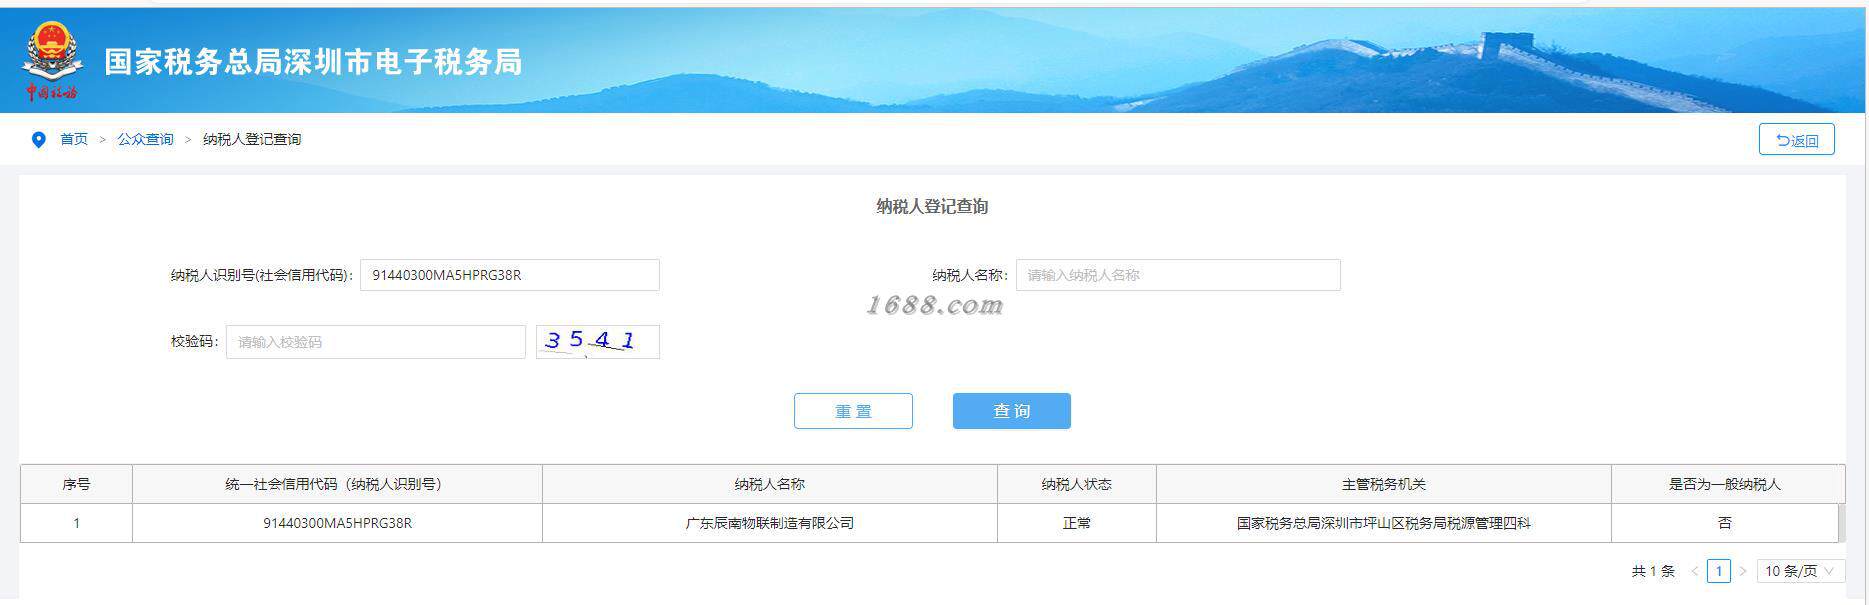Focus the 纳税人识别号 input field
Image resolution: width=1869 pixels, height=605 pixels.
pyautogui.click(x=510, y=275)
